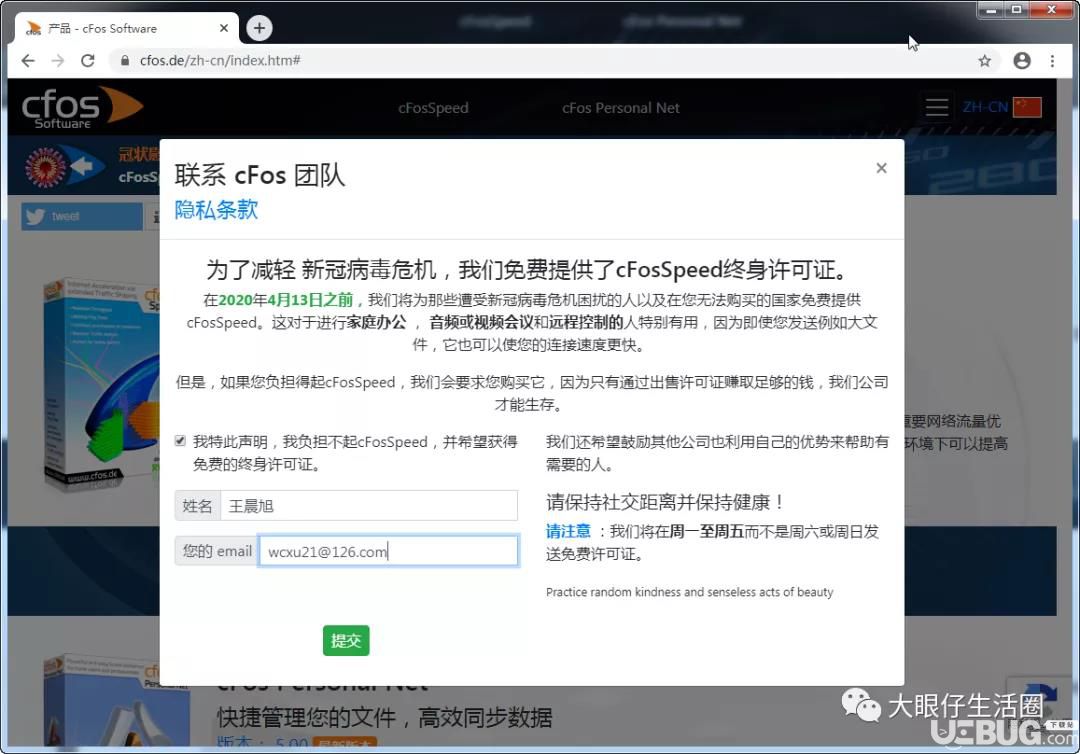The image size is (1080, 754).
Task: Click the 您的 email input field
Action: point(388,551)
